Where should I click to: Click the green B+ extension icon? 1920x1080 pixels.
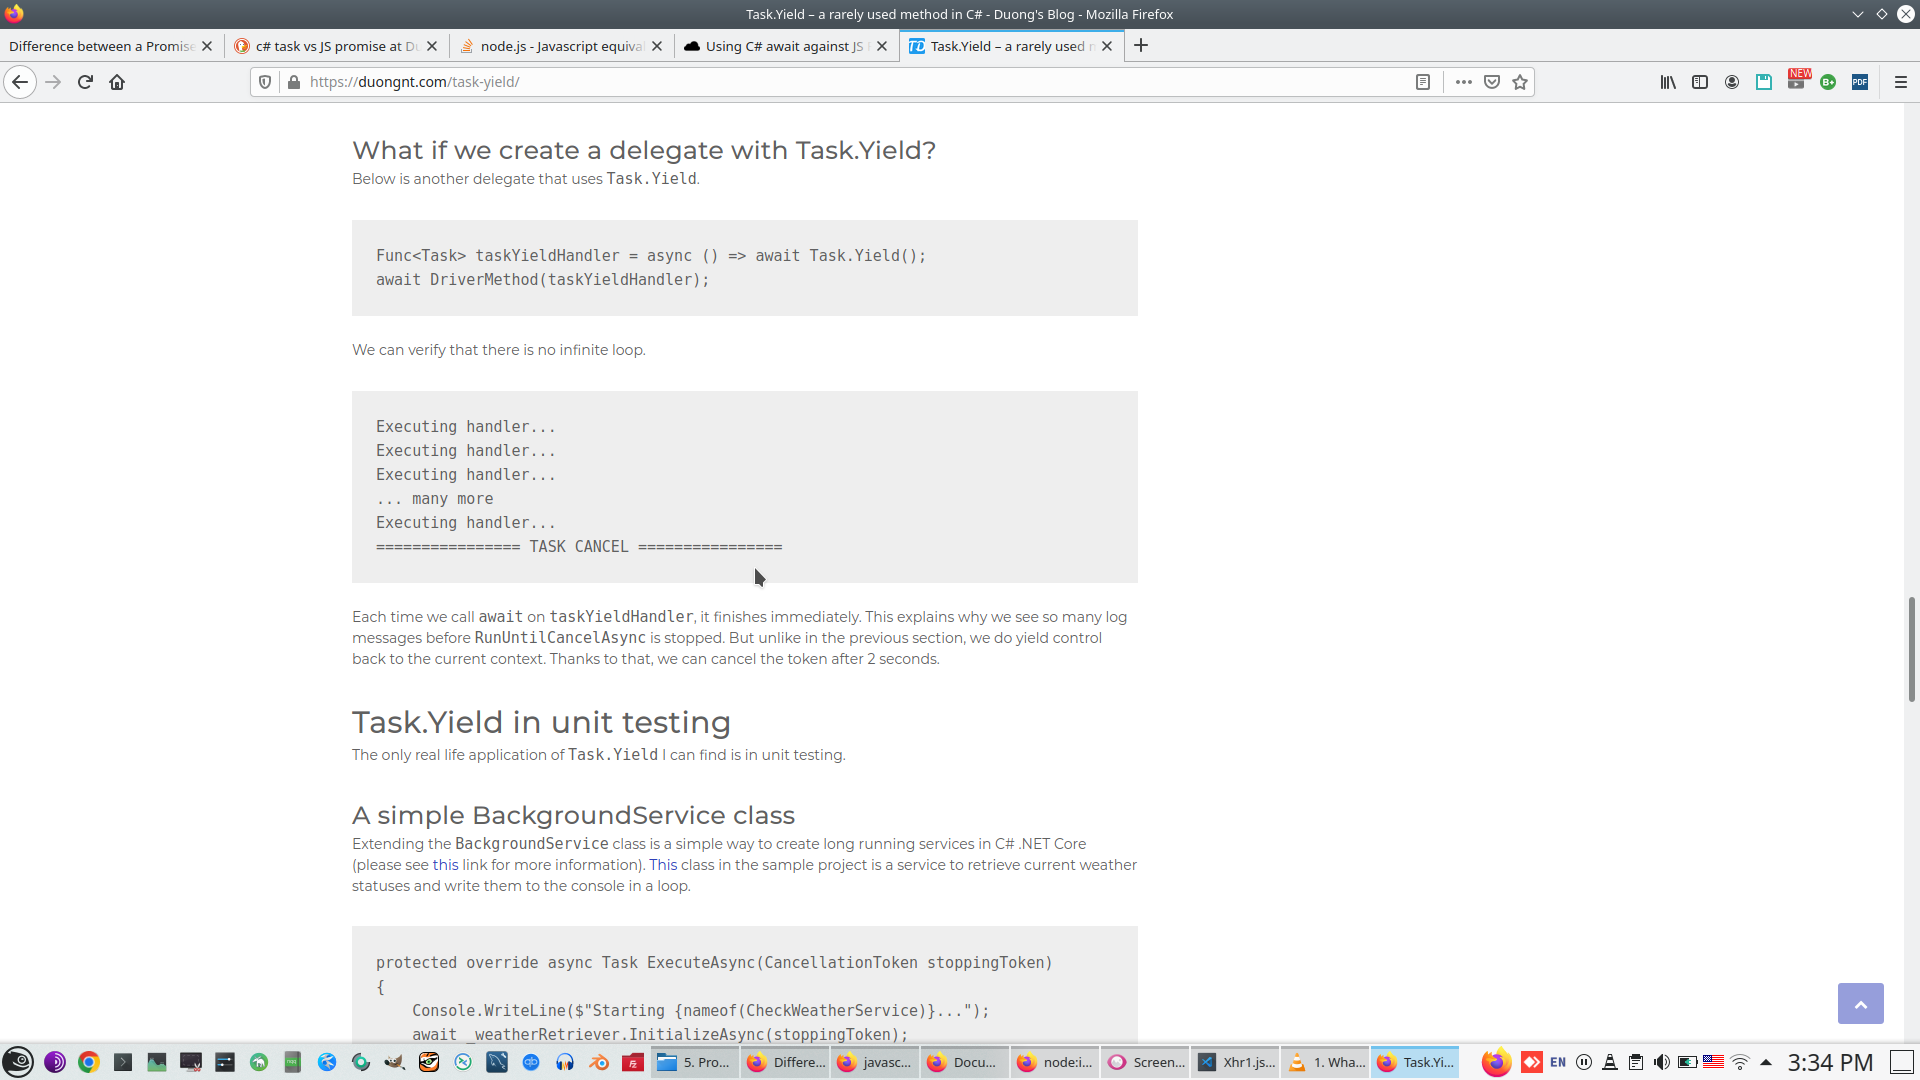tap(1828, 82)
